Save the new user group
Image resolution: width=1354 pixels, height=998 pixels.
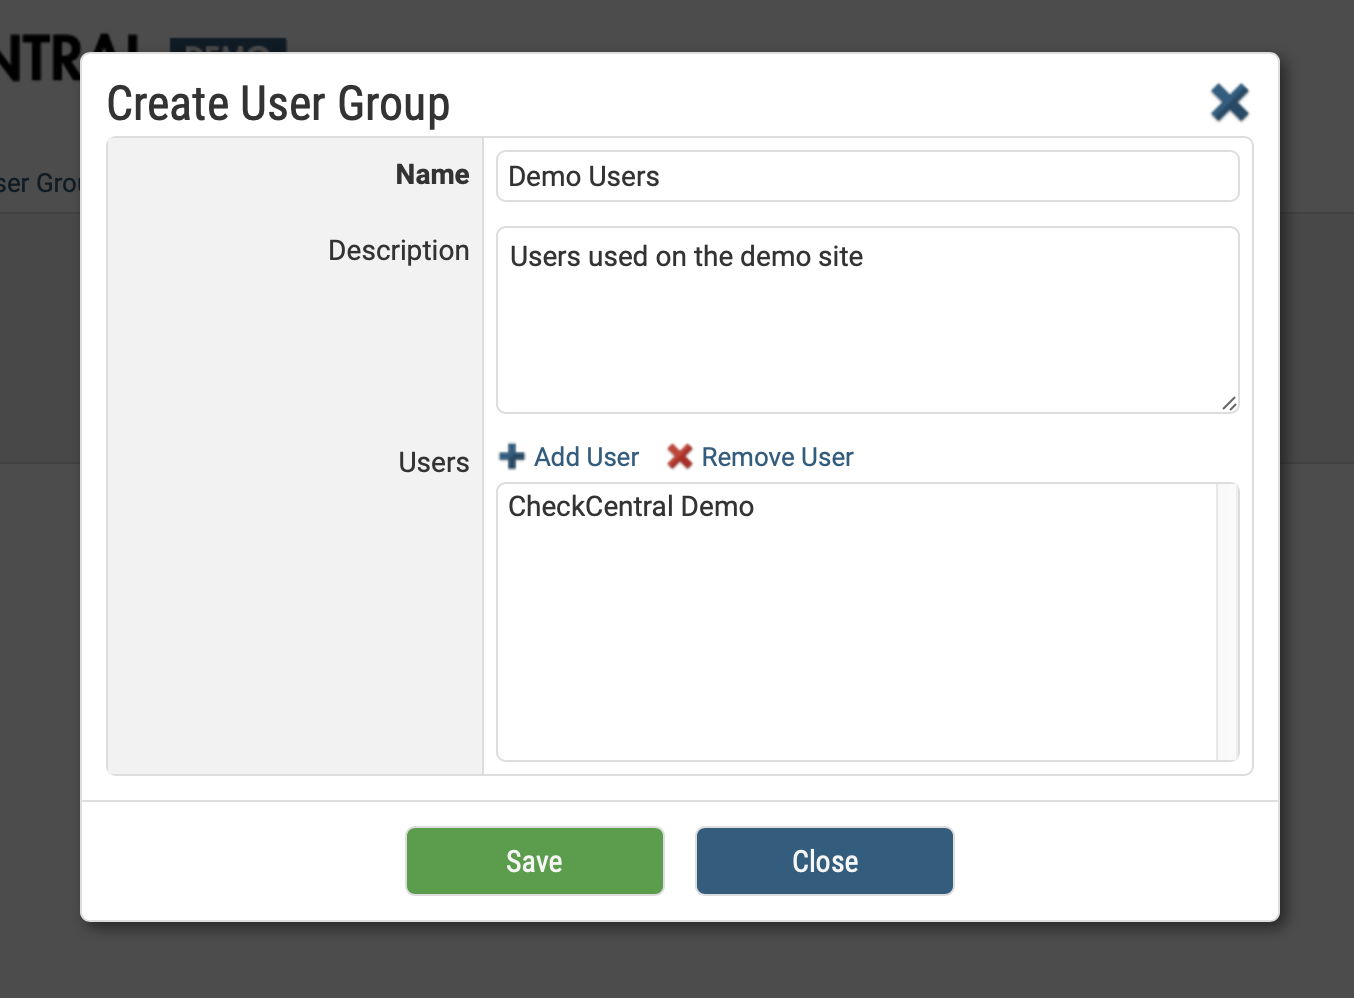(x=535, y=861)
